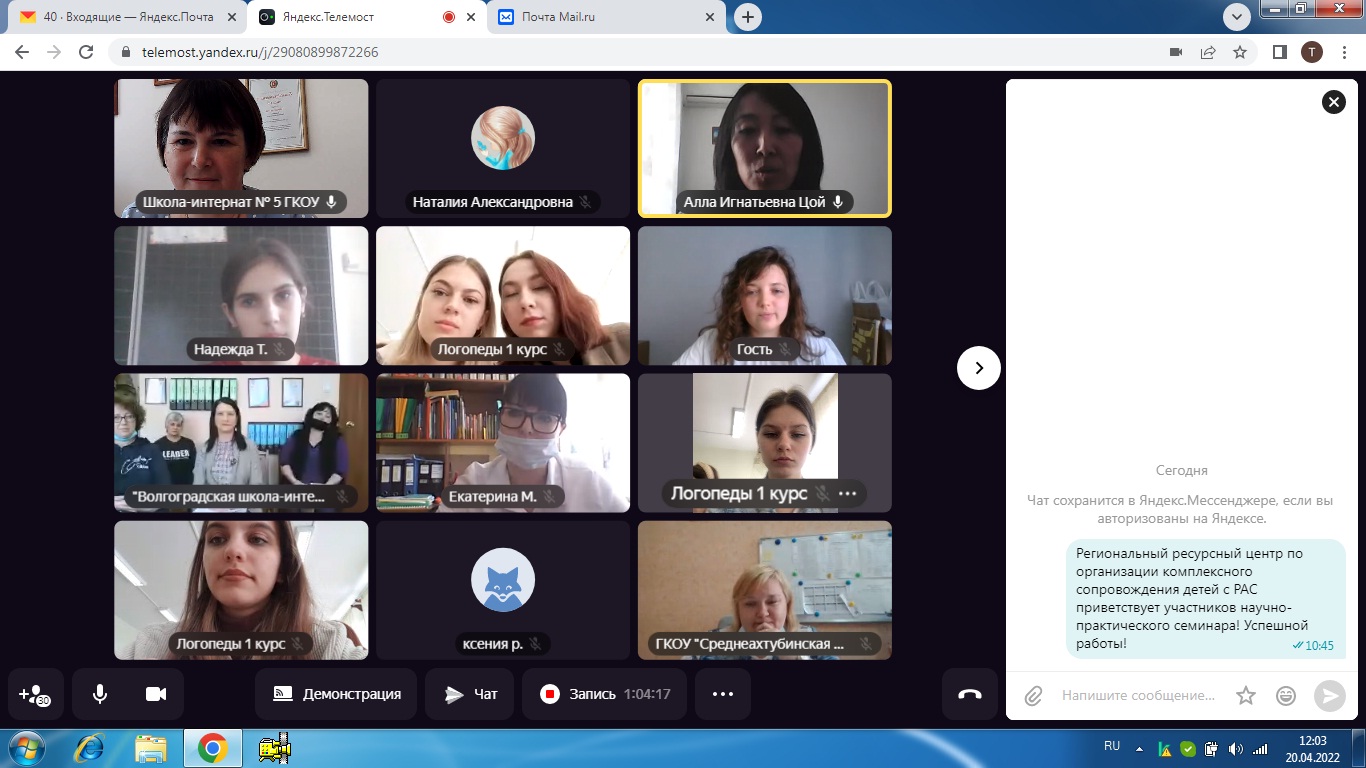The image size is (1366, 768).
Task: Toggle the camera on or off
Action: pyautogui.click(x=155, y=694)
